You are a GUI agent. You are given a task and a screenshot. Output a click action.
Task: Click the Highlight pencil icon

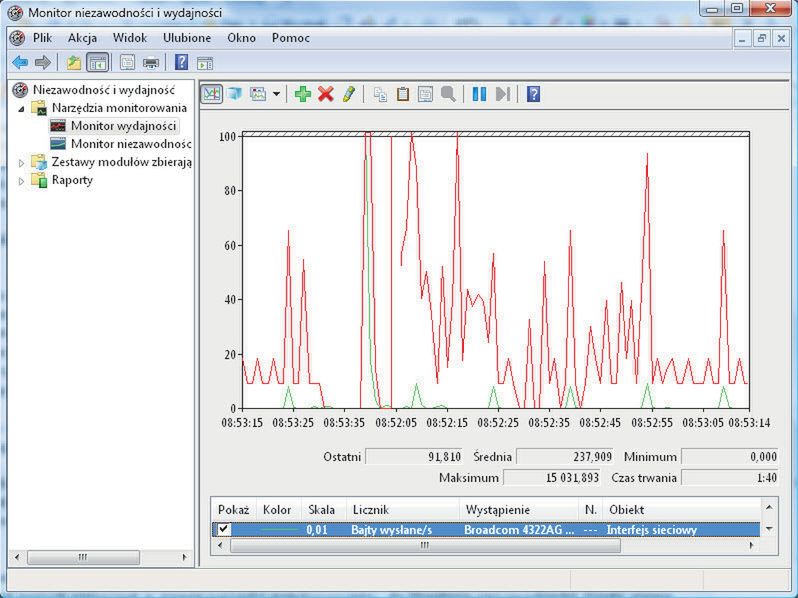348,94
